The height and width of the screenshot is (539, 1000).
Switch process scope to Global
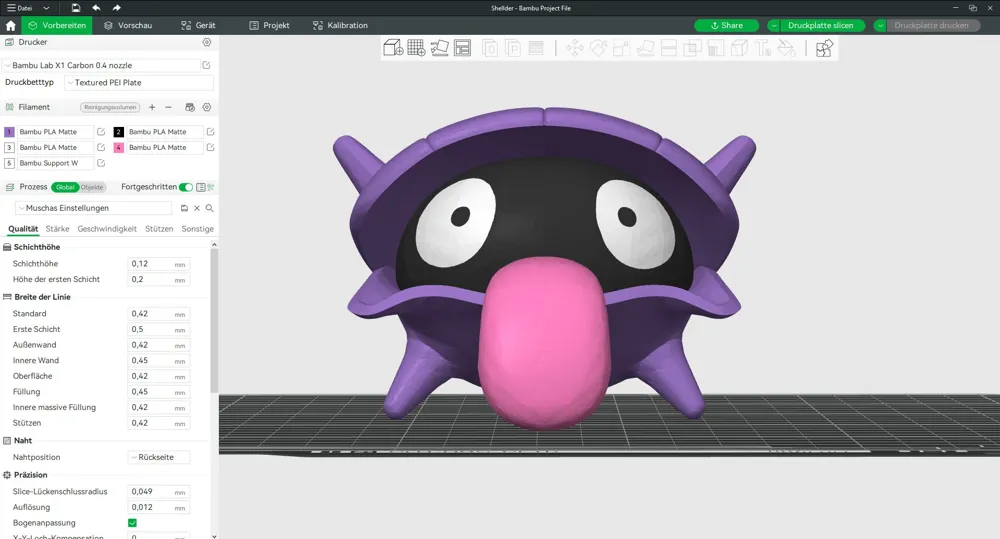point(65,187)
